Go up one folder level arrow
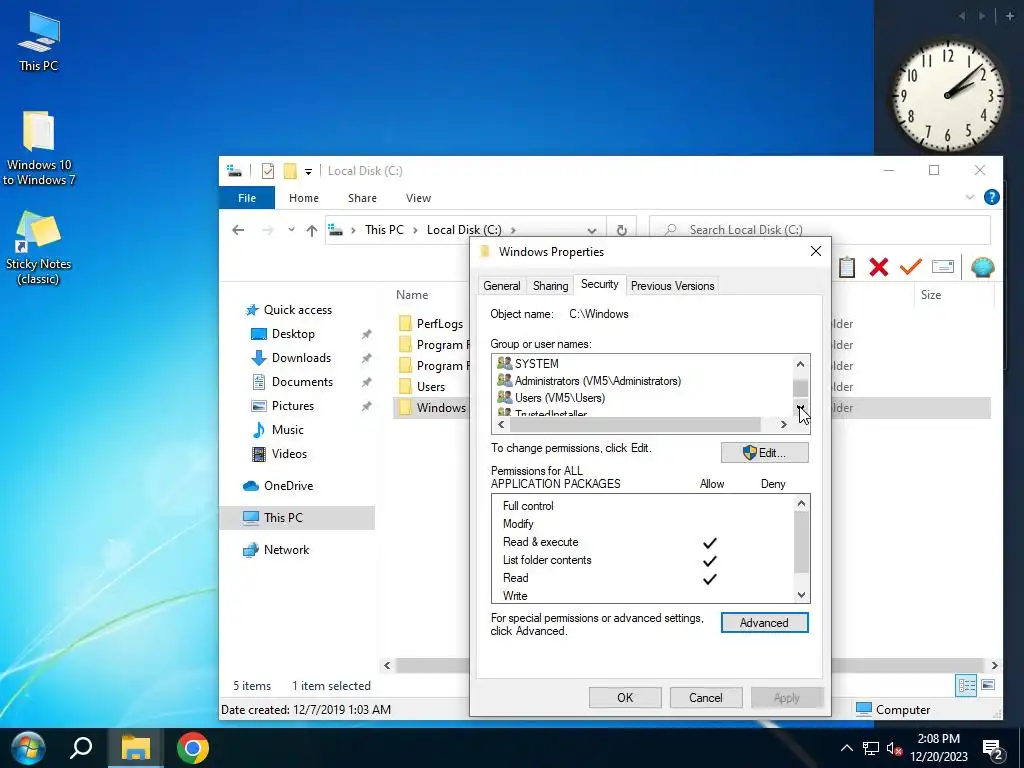The width and height of the screenshot is (1024, 768). (x=312, y=230)
